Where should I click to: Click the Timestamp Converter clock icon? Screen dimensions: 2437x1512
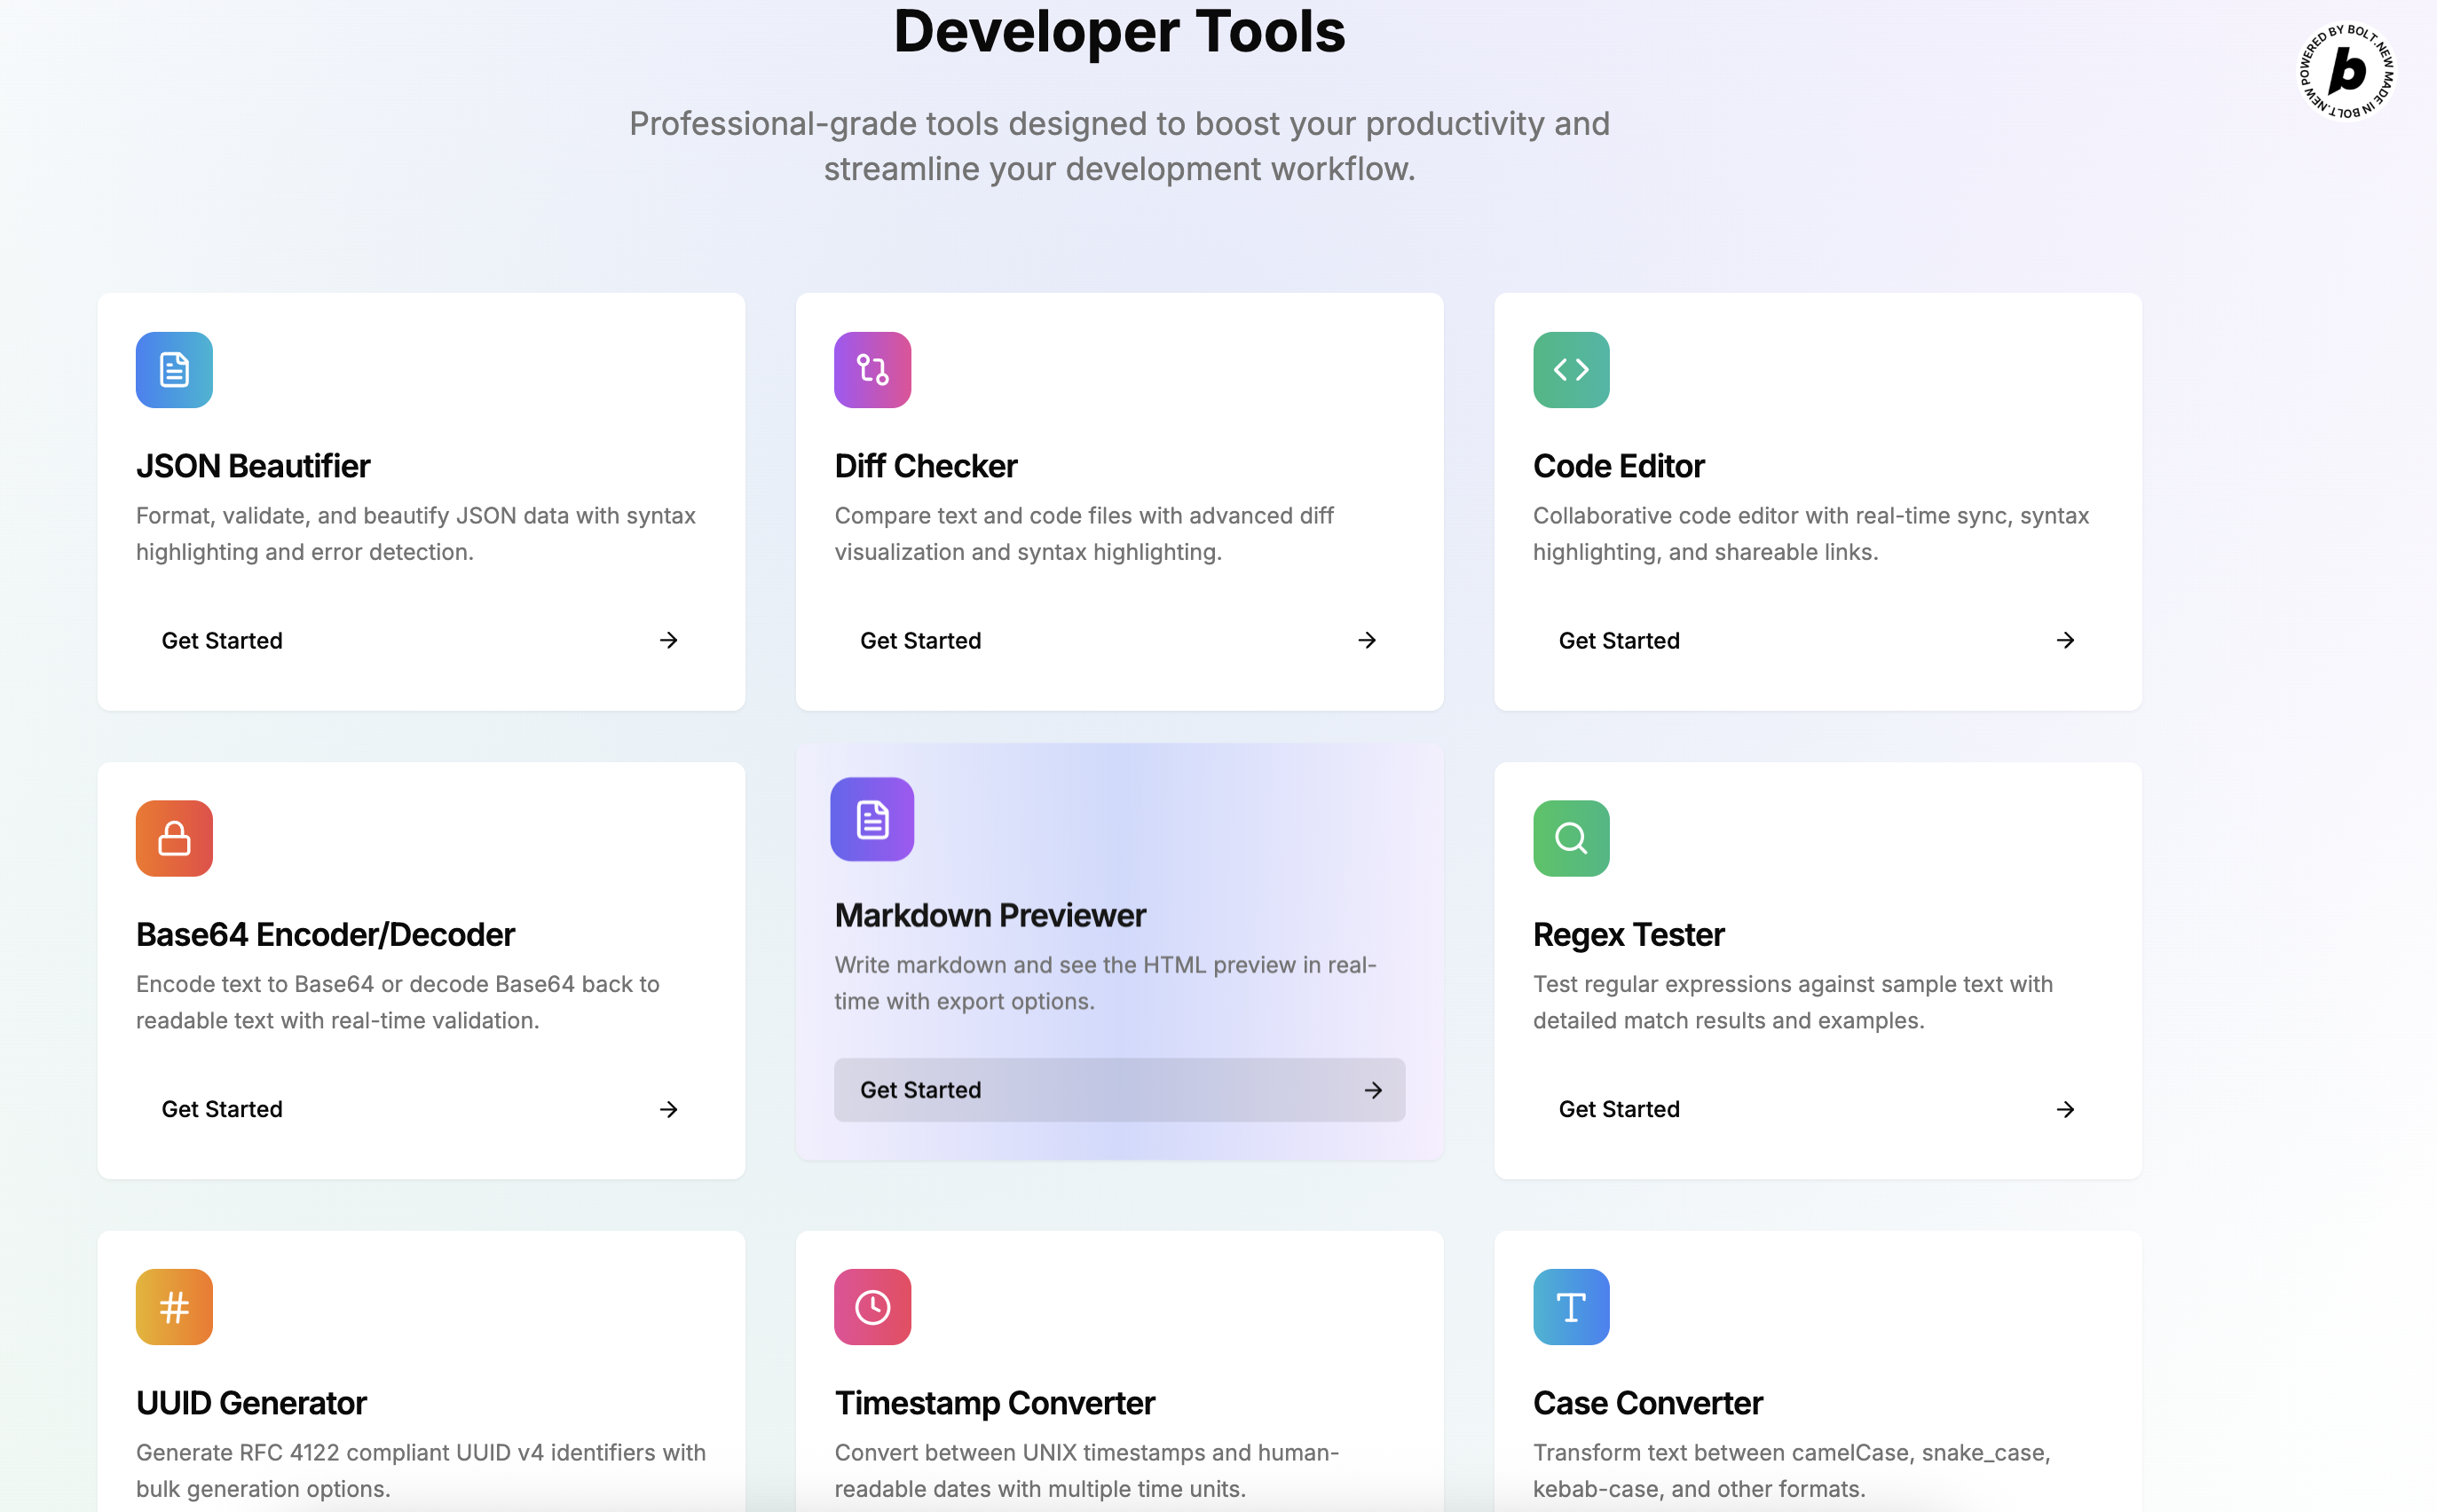(x=872, y=1307)
